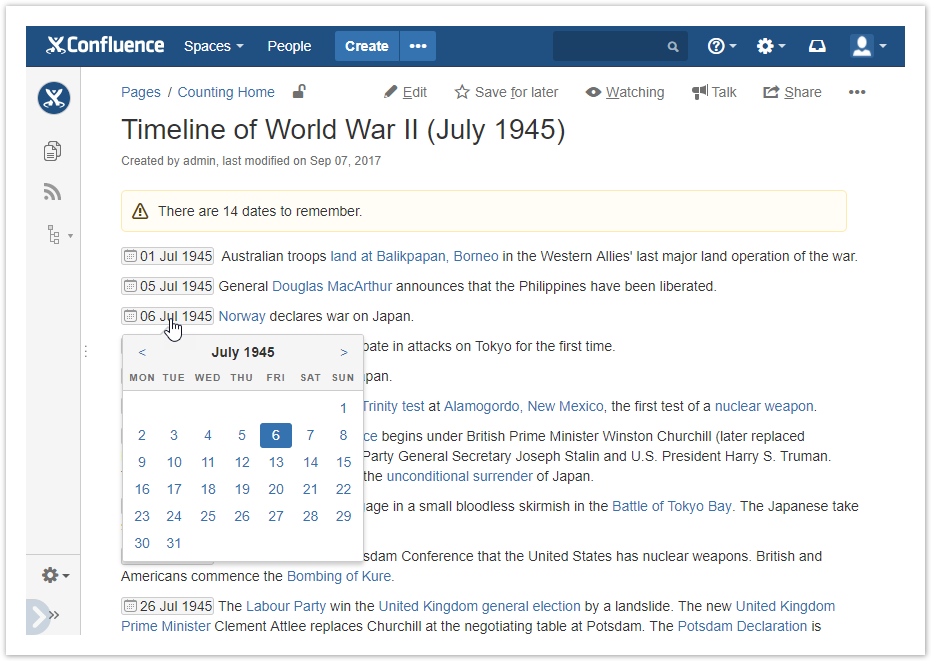931x661 pixels.
Task: Open the Spaces dropdown menu
Action: [214, 46]
